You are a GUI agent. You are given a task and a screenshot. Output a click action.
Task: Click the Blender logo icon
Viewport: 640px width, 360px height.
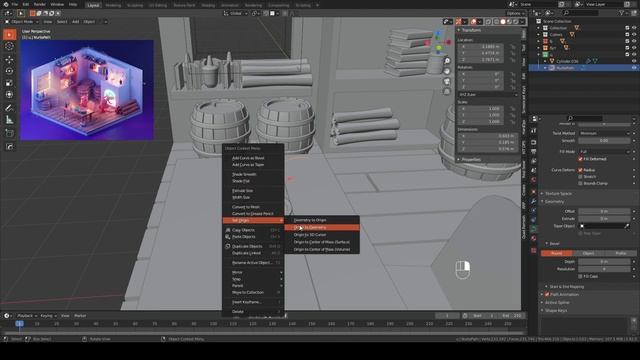tap(6, 4)
